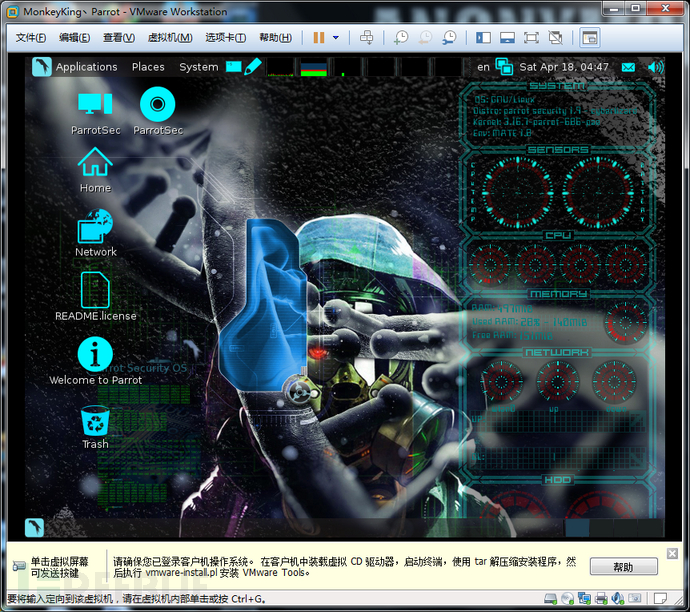Click the 帮助 button in the hint bar

point(624,567)
